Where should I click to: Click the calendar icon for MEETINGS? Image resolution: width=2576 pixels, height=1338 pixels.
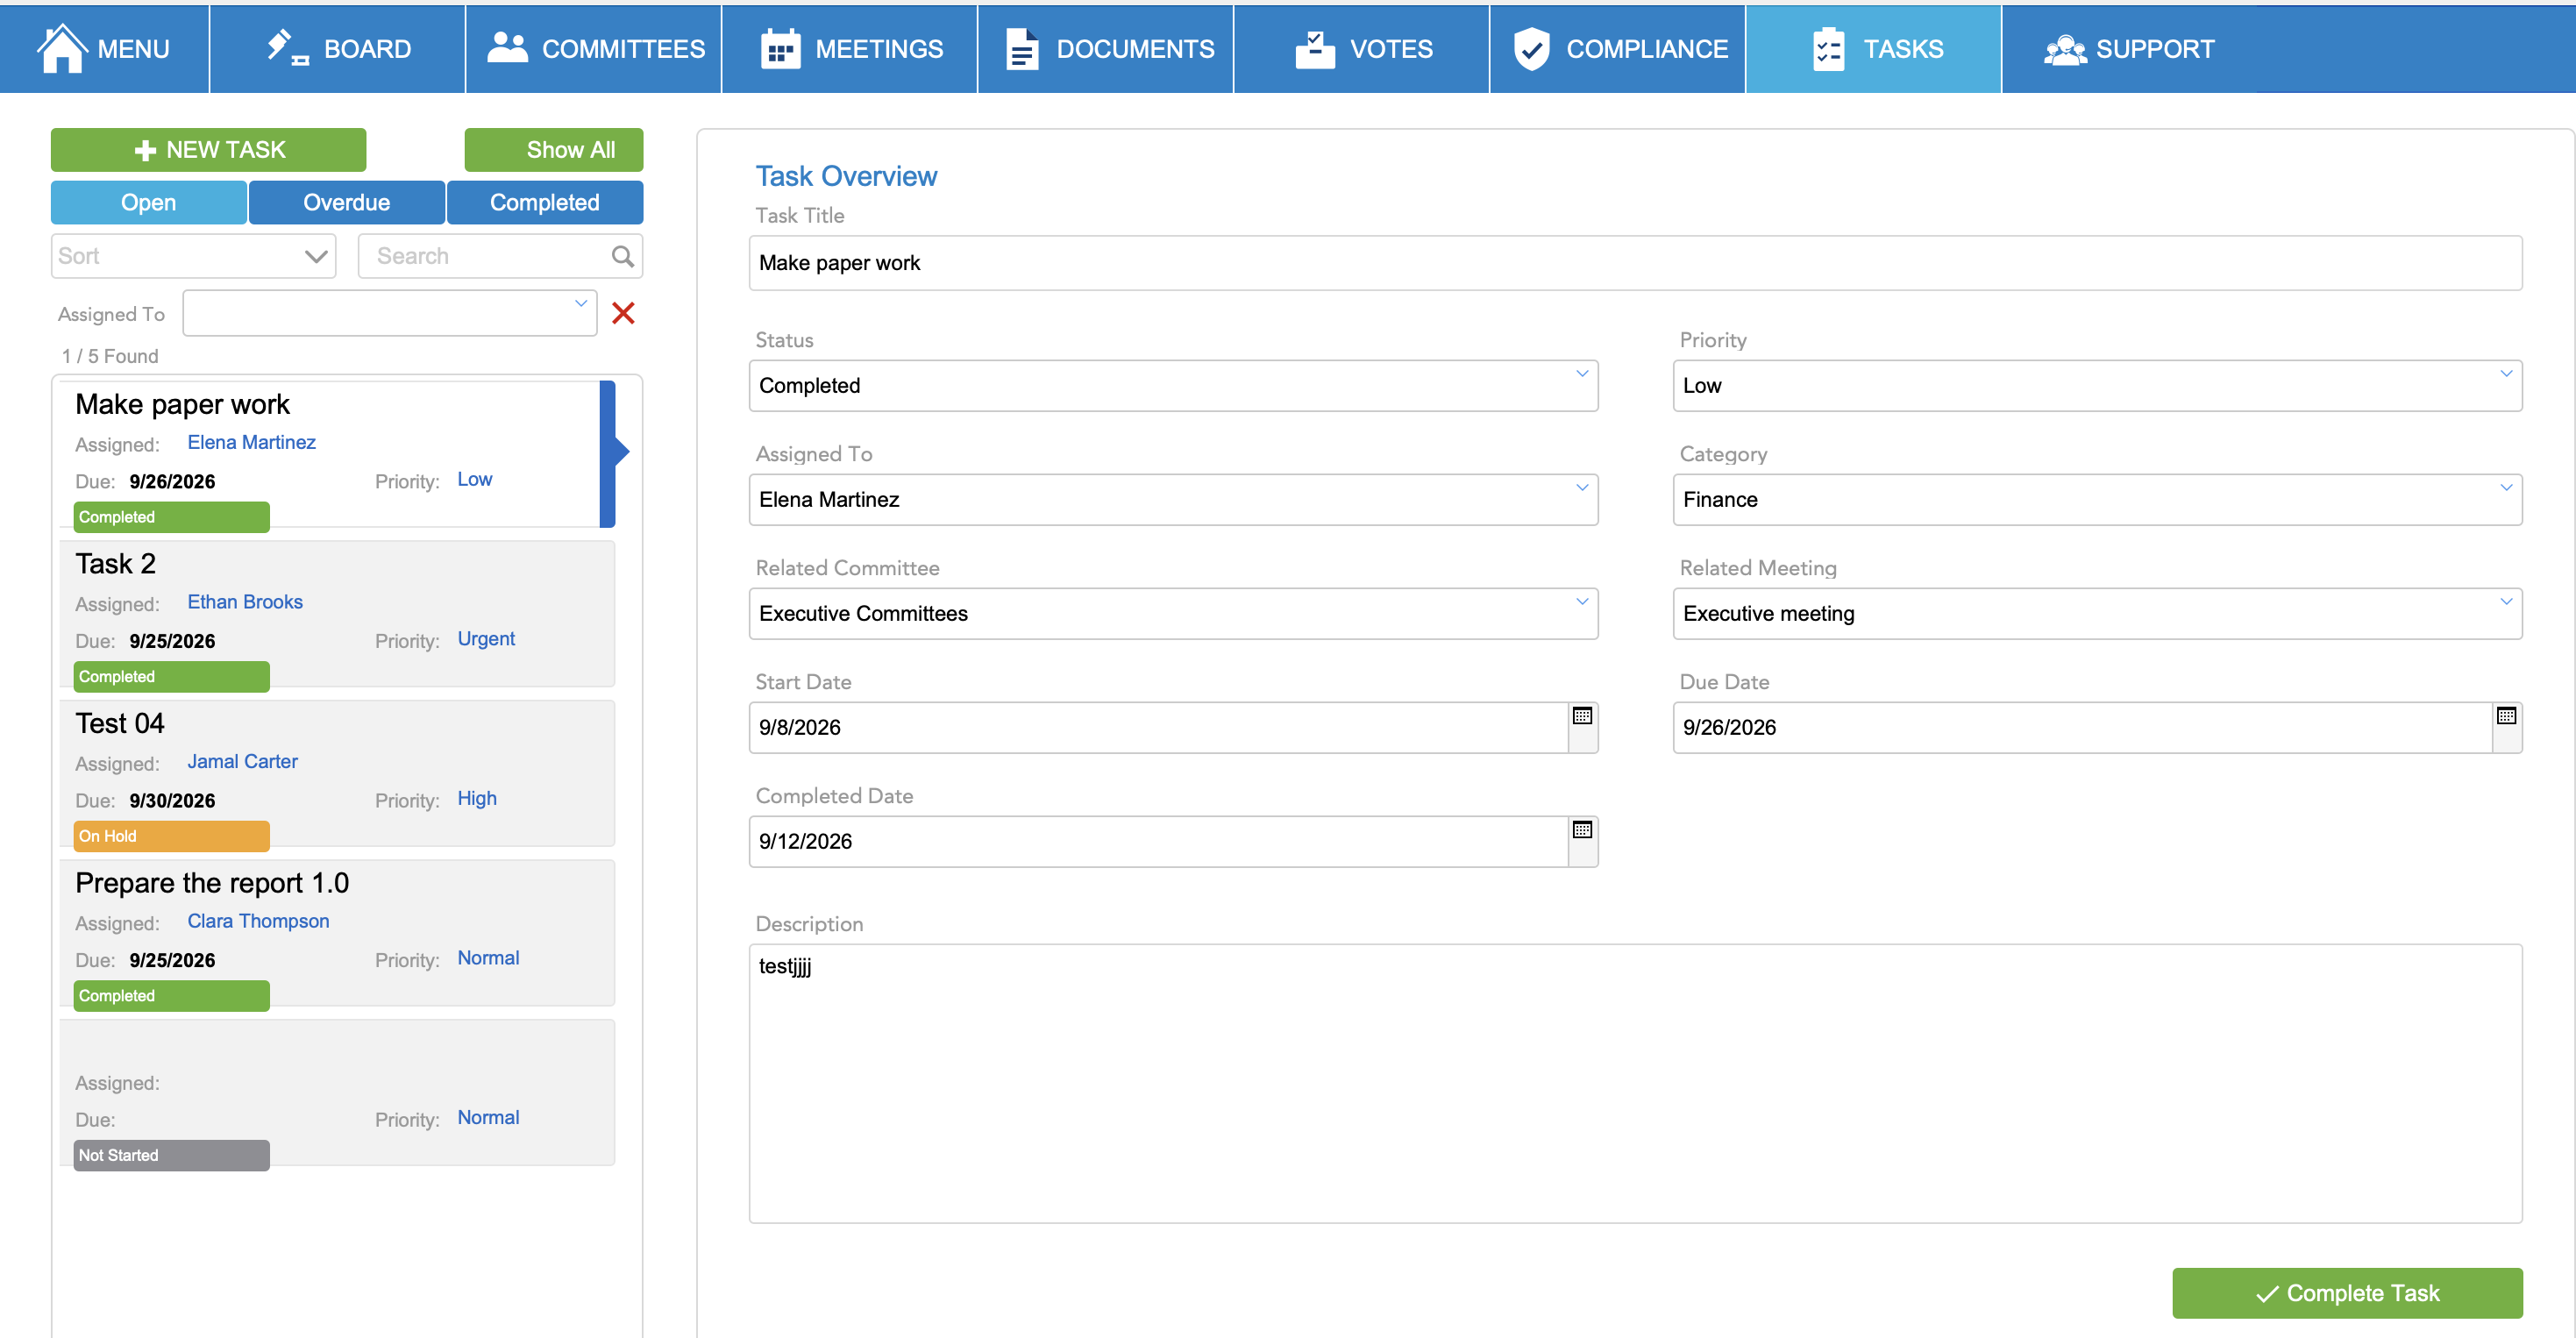point(780,48)
